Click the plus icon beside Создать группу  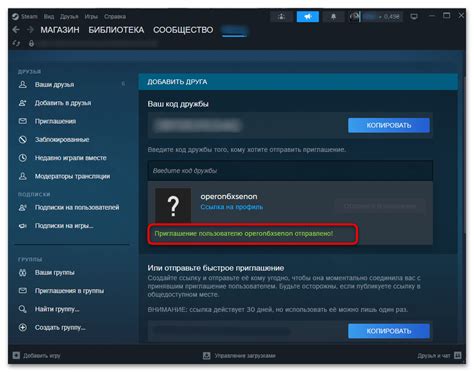click(23, 327)
